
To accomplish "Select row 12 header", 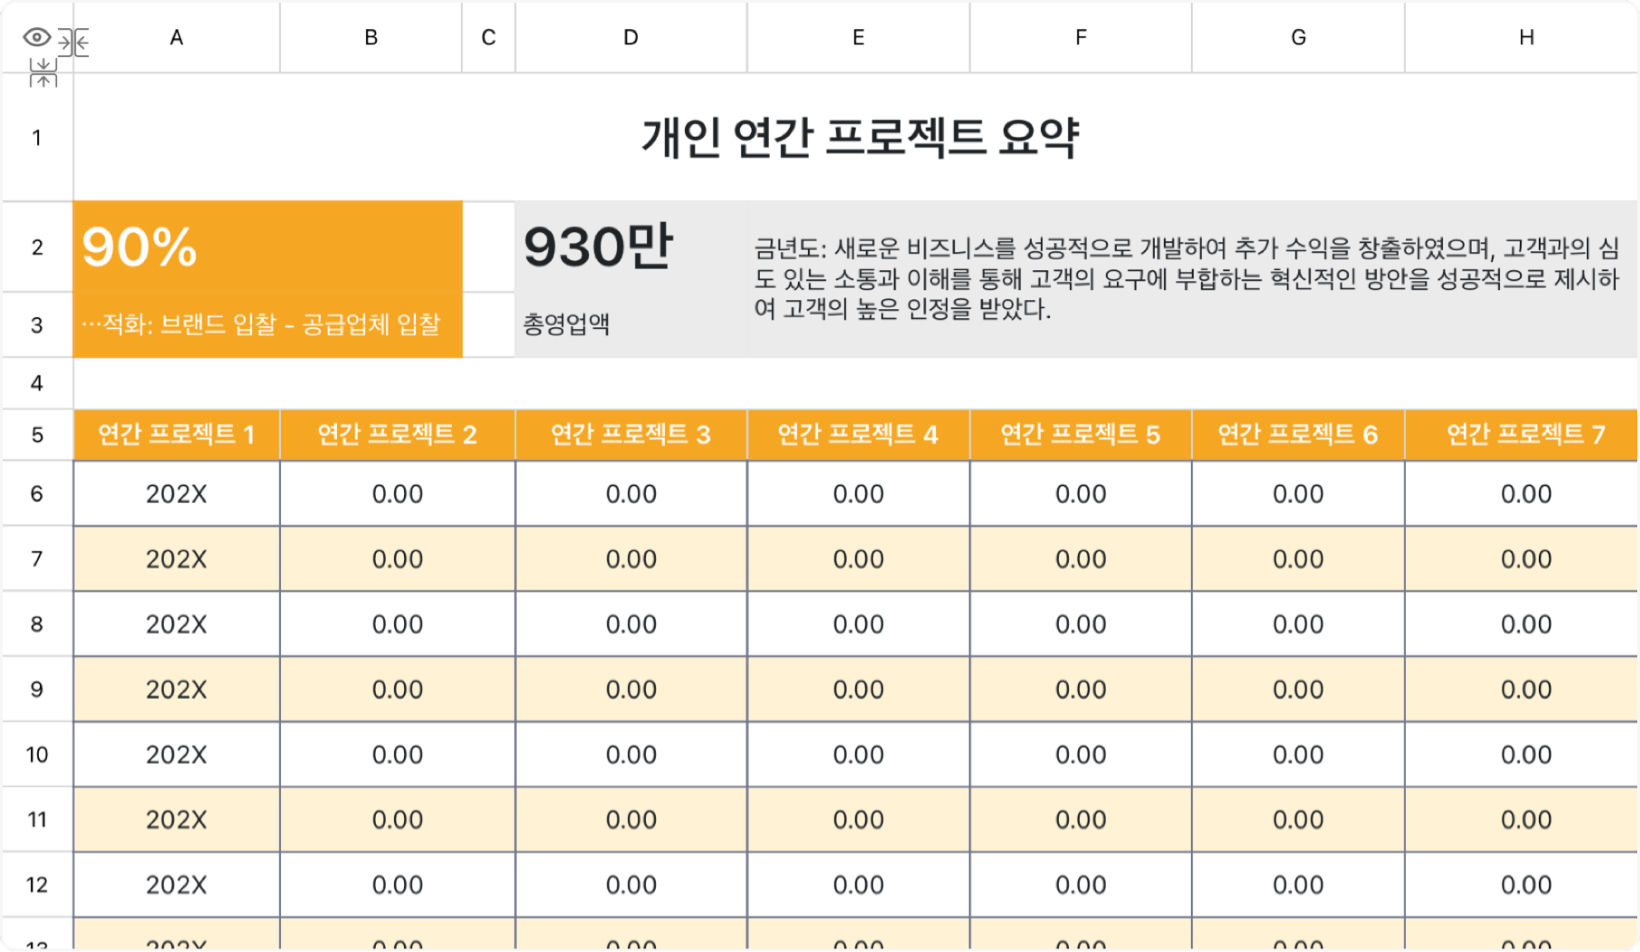I will tap(37, 884).
